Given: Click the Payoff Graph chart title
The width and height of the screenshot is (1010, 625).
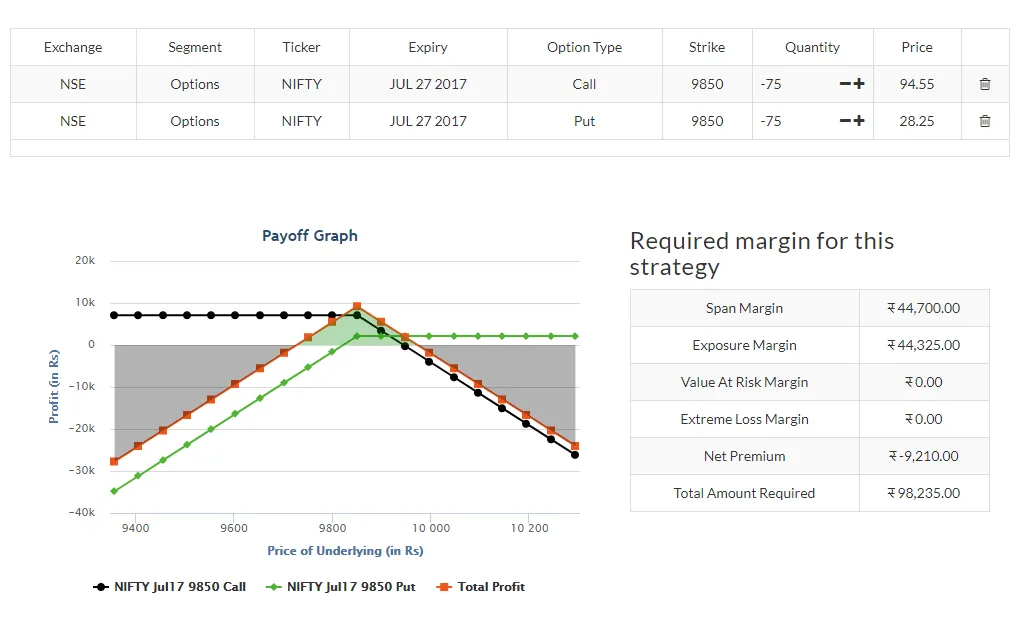Looking at the screenshot, I should (x=310, y=236).
